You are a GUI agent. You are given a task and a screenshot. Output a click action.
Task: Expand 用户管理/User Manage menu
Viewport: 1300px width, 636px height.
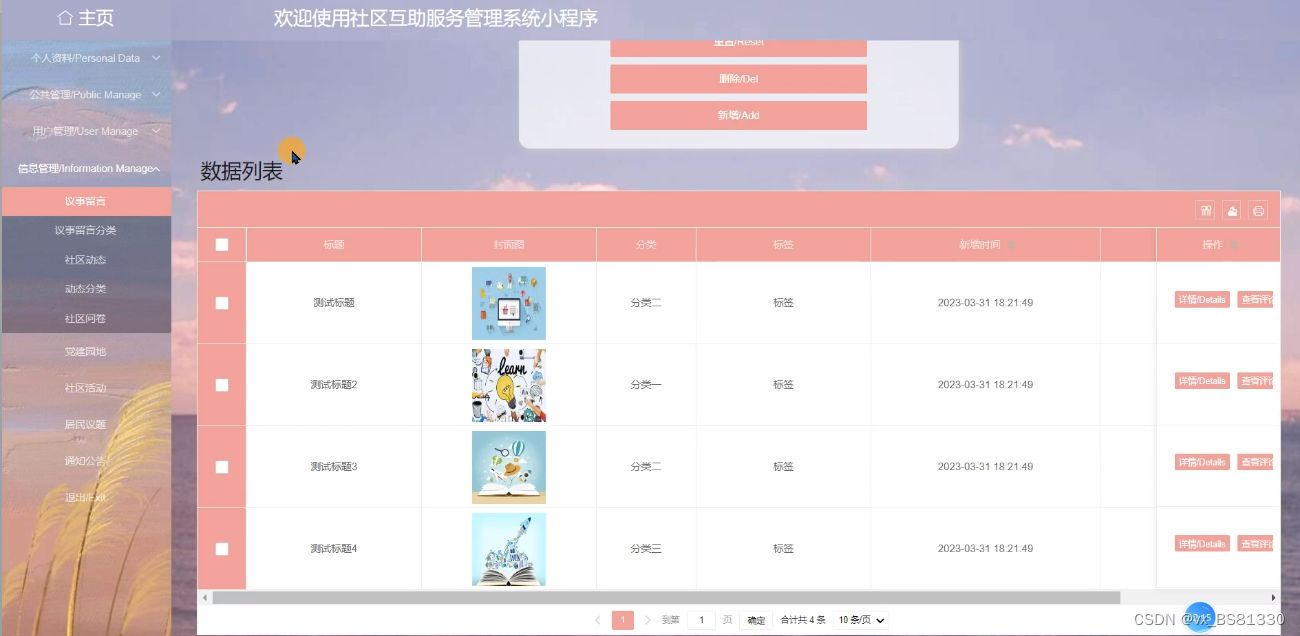pos(86,131)
